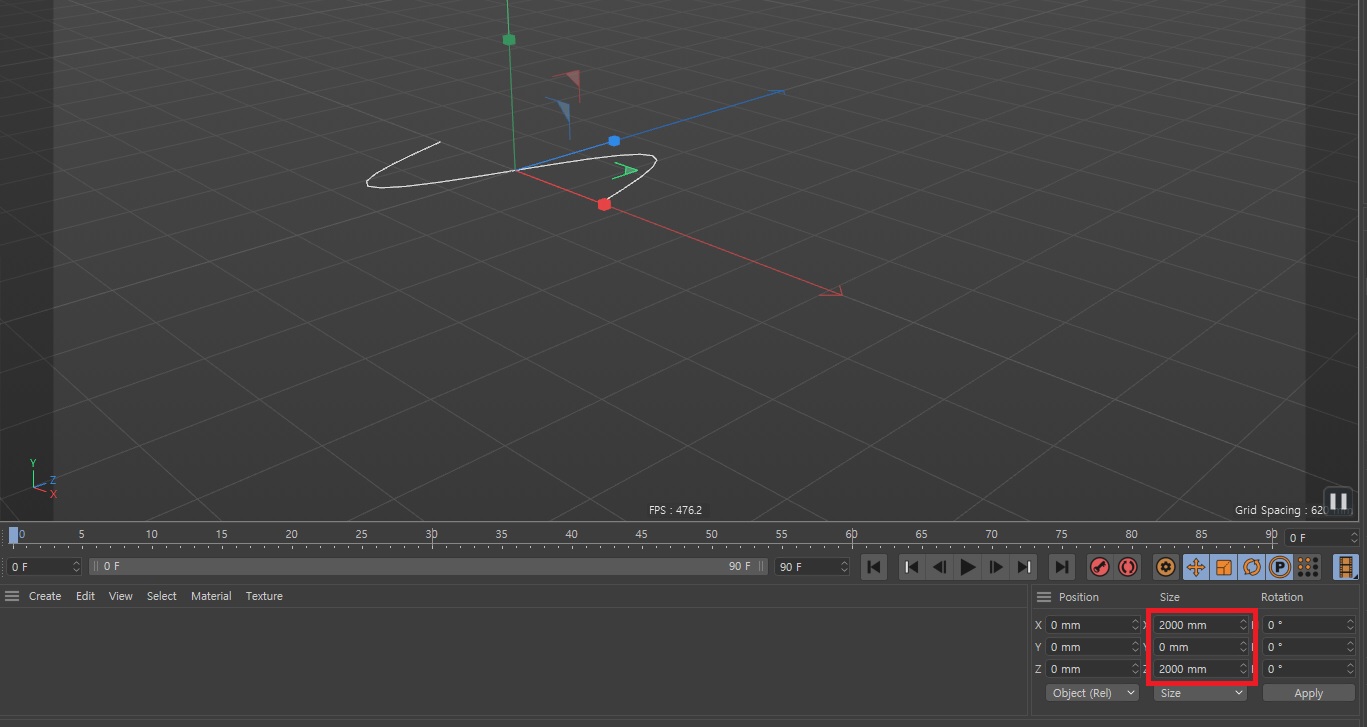Toggle Autokeying red circle button

1128,567
